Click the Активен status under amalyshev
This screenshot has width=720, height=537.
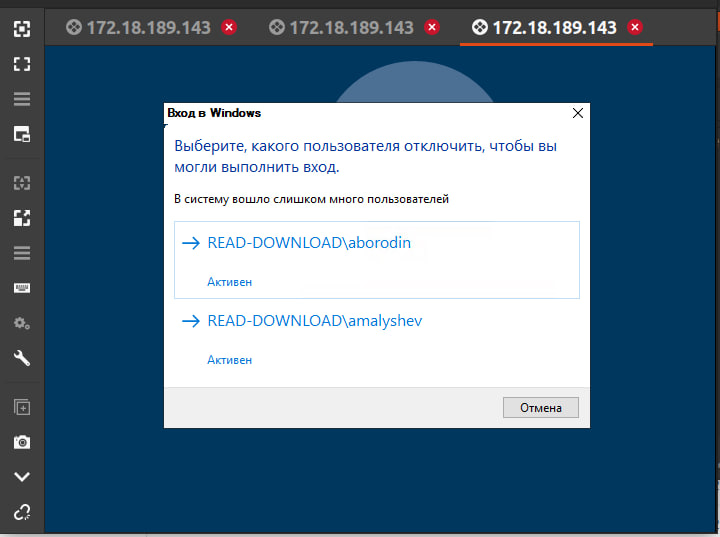tap(230, 360)
